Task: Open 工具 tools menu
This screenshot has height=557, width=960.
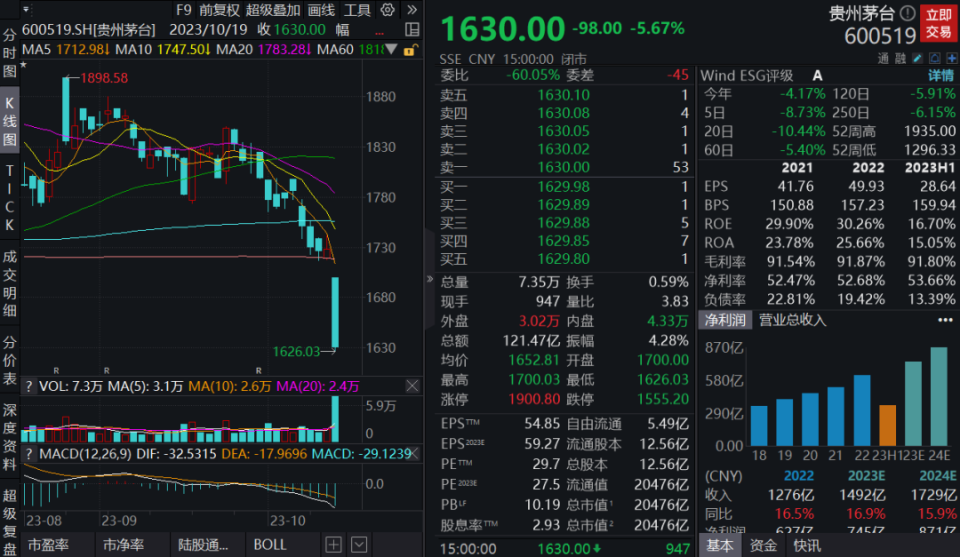Action: coord(357,10)
